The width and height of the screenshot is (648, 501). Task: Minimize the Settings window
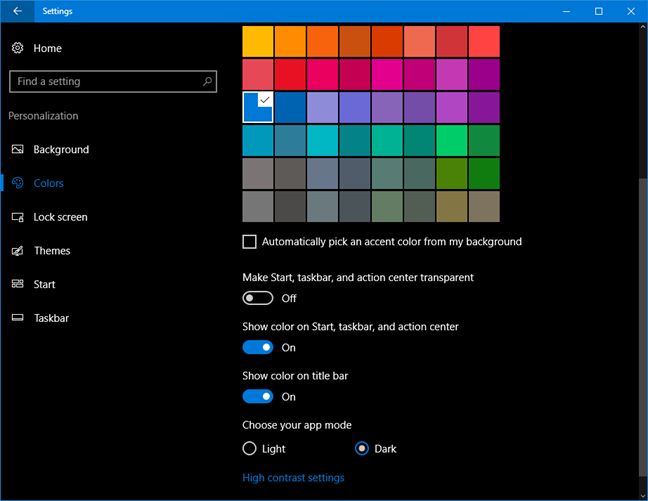pos(567,11)
